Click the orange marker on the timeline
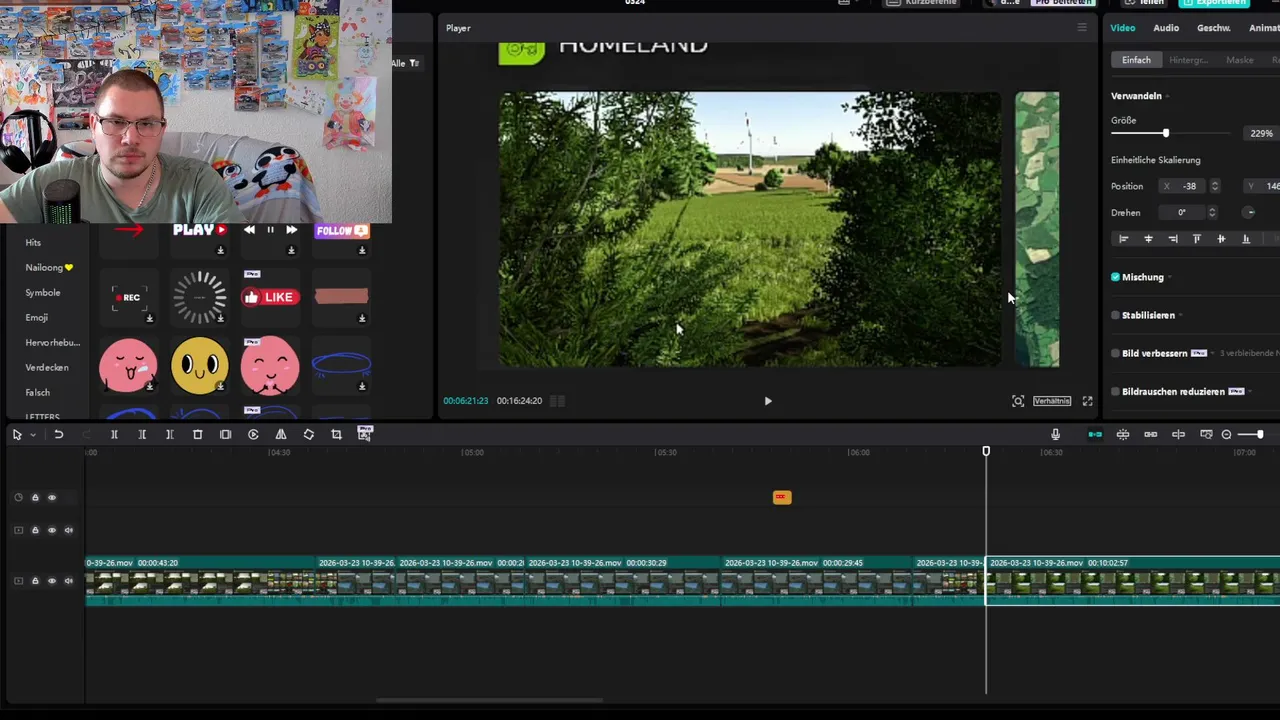1280x720 pixels. pyautogui.click(x=782, y=497)
